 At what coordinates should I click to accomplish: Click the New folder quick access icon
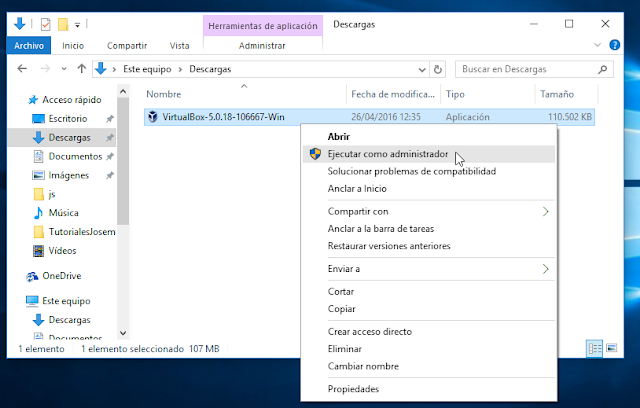pos(63,25)
